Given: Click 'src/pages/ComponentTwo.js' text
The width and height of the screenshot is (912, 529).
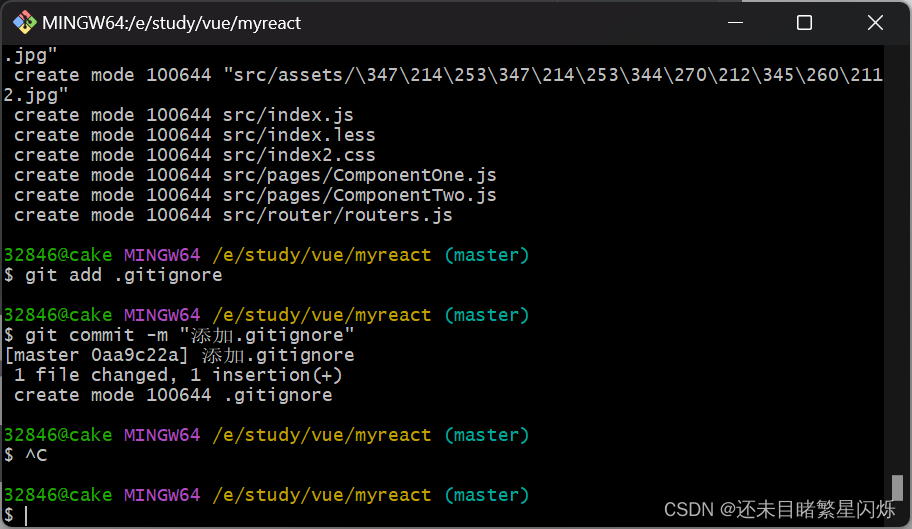Looking at the screenshot, I should pos(359,195).
